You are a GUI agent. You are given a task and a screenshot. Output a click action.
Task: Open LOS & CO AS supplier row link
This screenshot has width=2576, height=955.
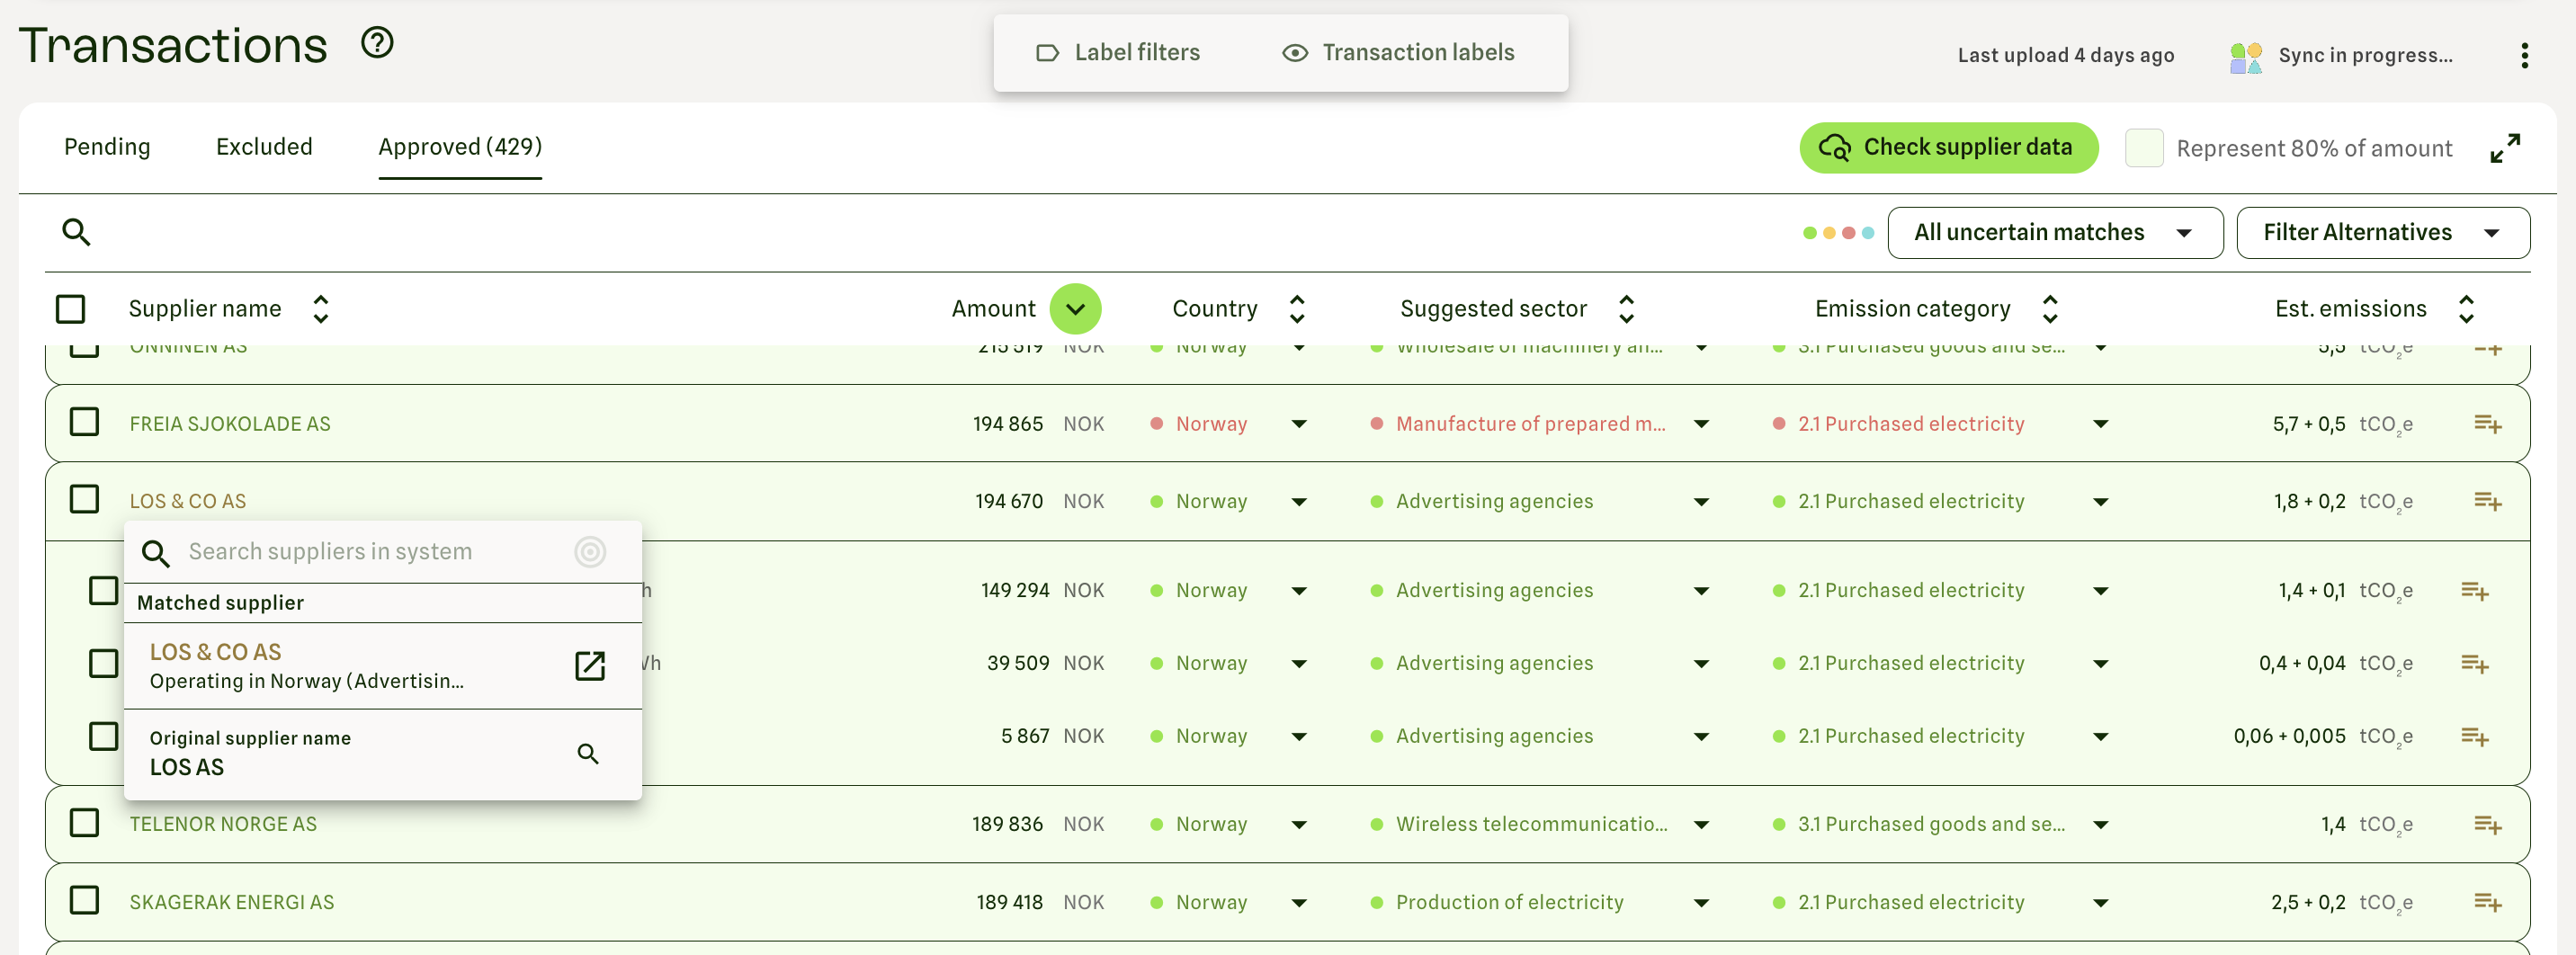tap(188, 501)
